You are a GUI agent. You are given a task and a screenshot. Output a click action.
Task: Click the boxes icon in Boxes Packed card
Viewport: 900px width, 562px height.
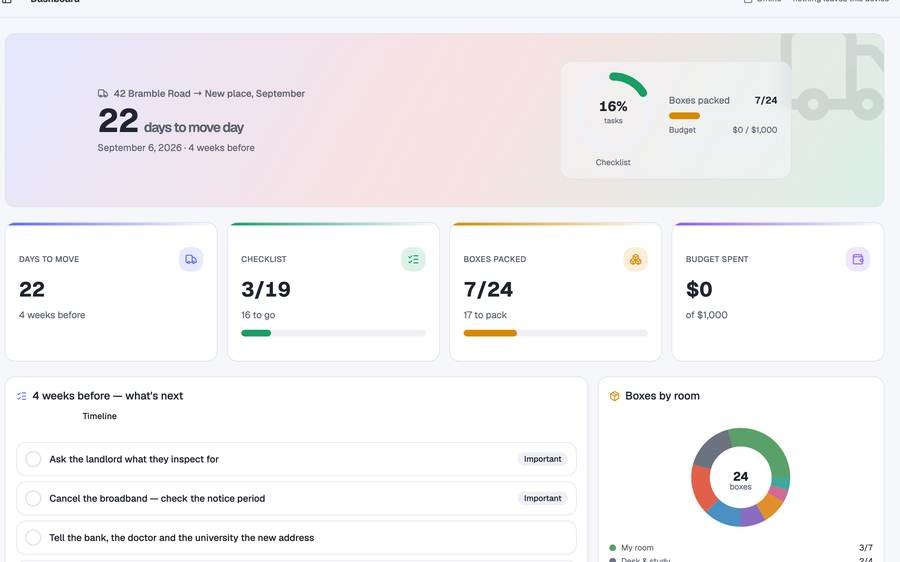point(635,259)
